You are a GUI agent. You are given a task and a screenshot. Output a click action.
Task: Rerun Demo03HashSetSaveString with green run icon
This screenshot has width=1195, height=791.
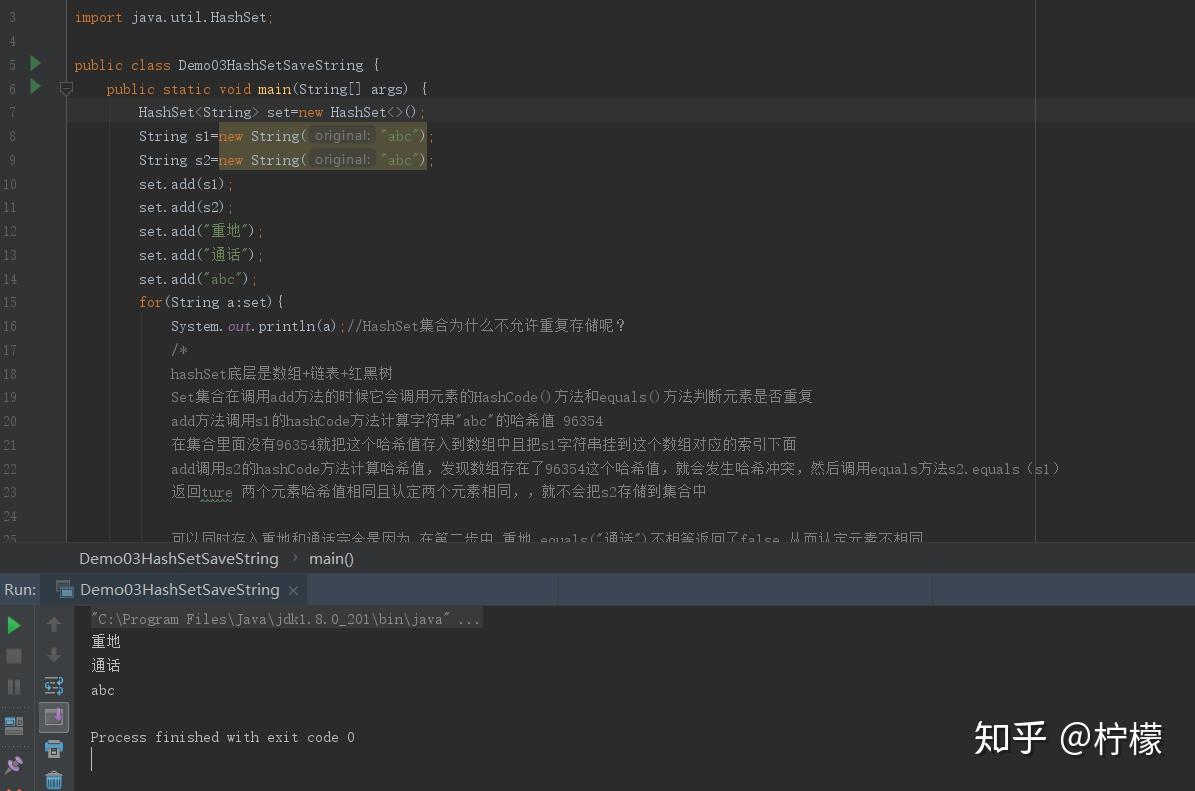click(x=14, y=624)
